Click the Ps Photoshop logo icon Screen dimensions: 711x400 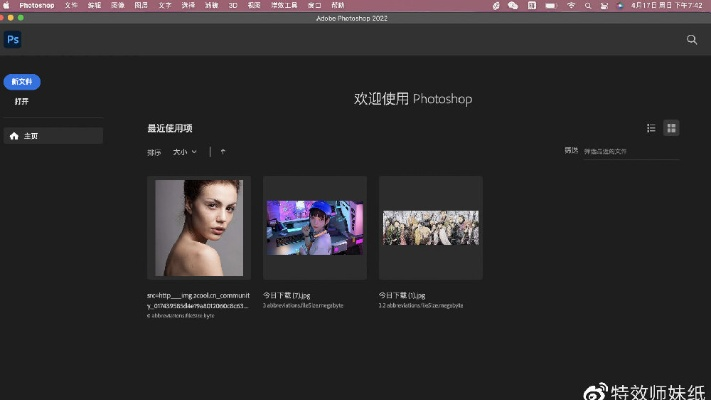13,39
